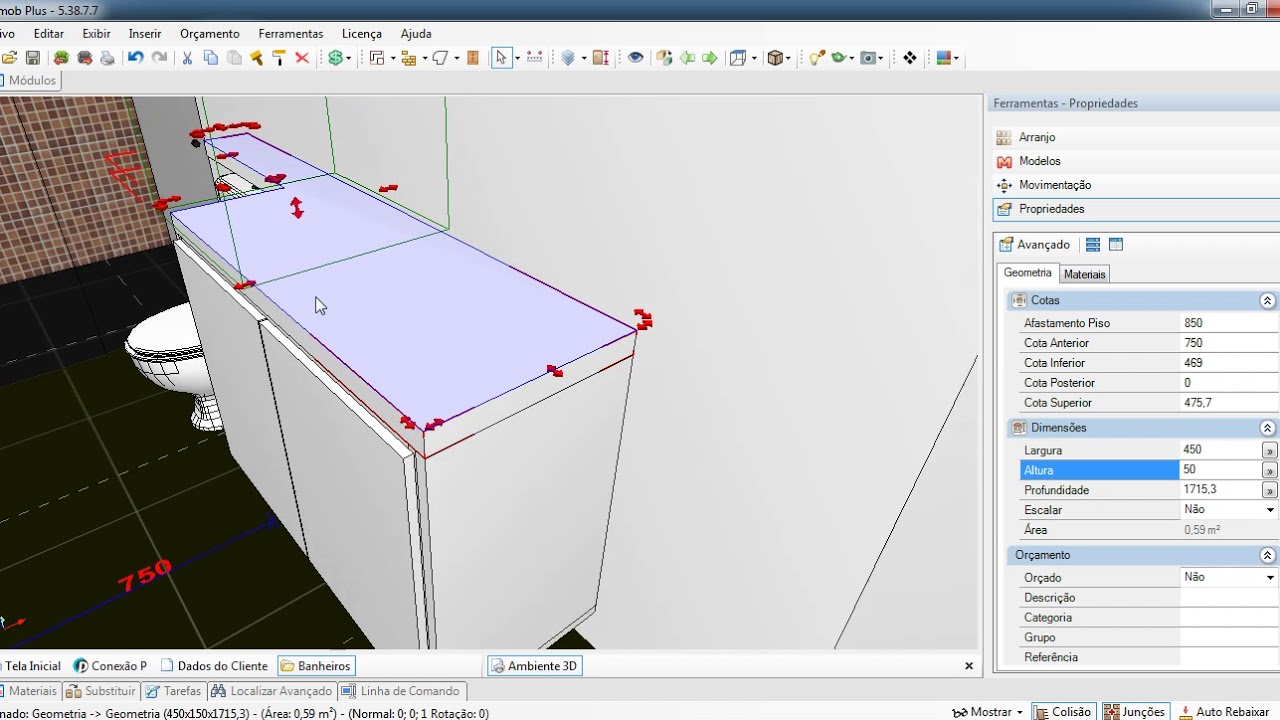This screenshot has width=1280, height=720.
Task: Click the ruler measurement icon
Action: (x=534, y=58)
